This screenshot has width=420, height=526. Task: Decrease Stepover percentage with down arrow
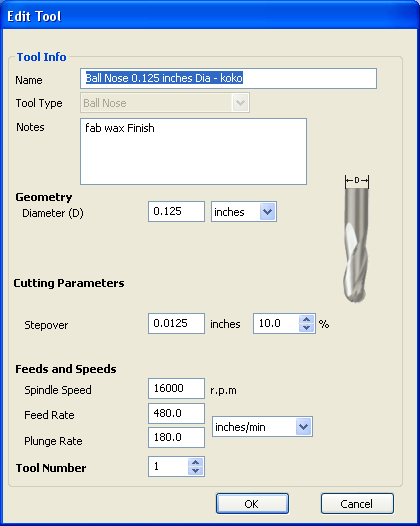(306, 328)
